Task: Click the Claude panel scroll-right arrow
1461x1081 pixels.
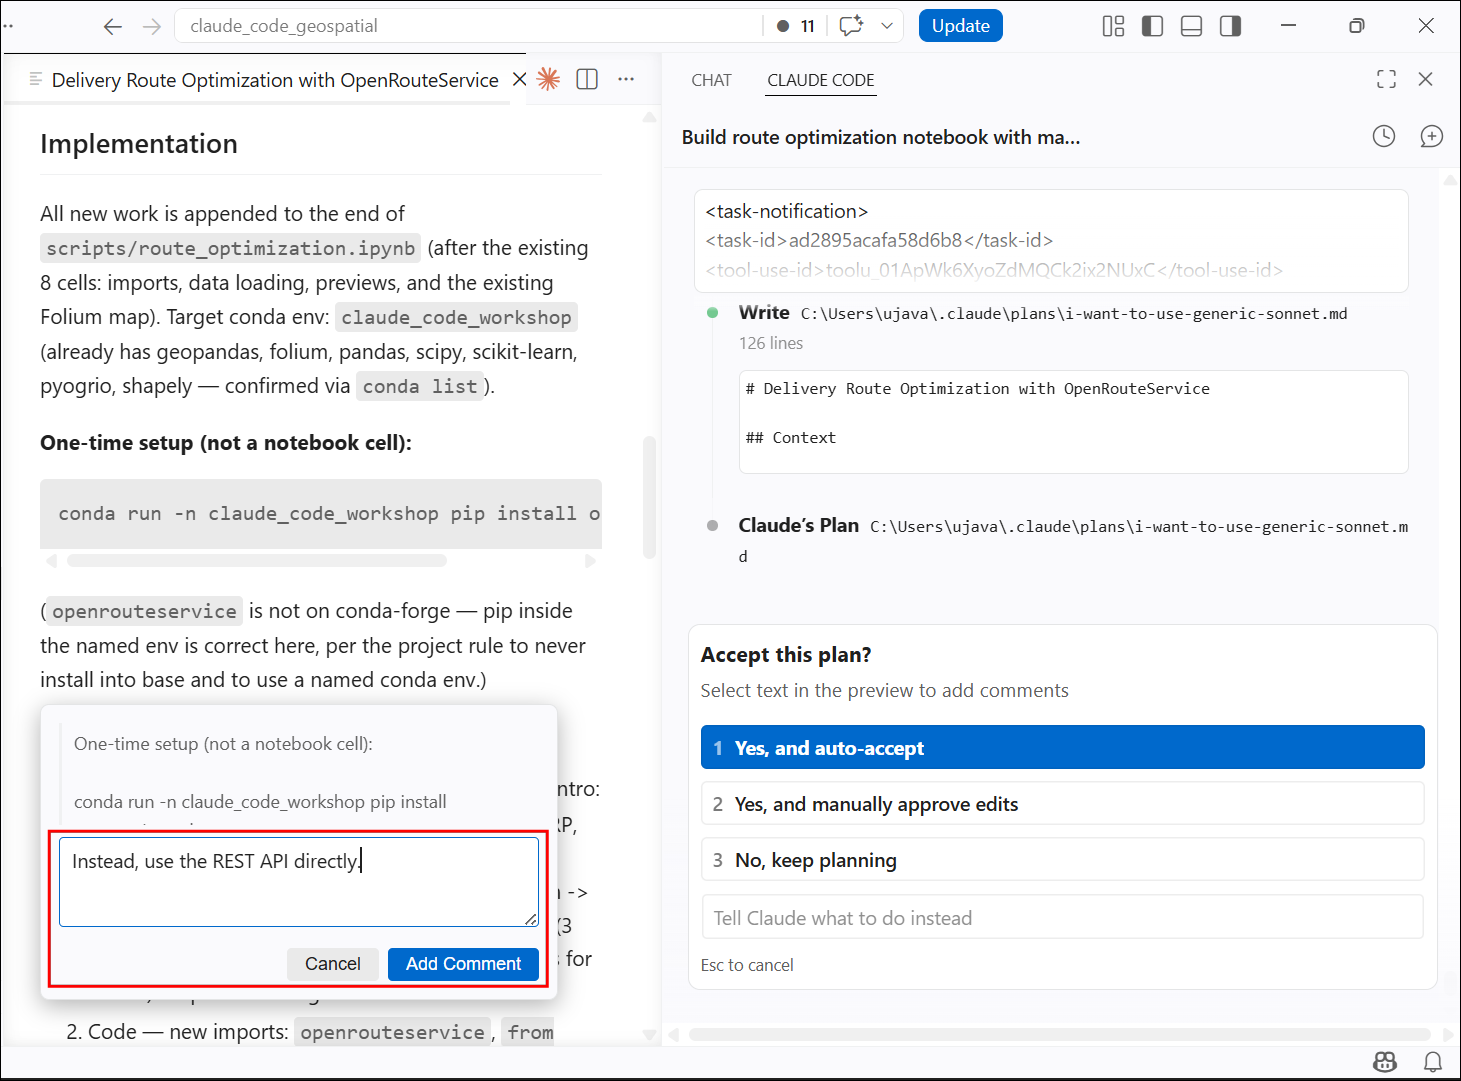Action: 1449,1034
